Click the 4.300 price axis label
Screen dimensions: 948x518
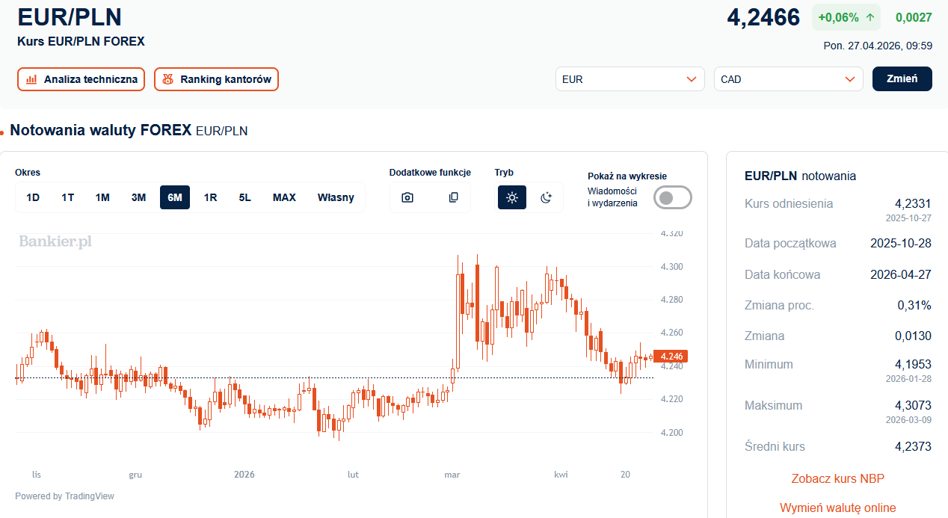pyautogui.click(x=671, y=267)
